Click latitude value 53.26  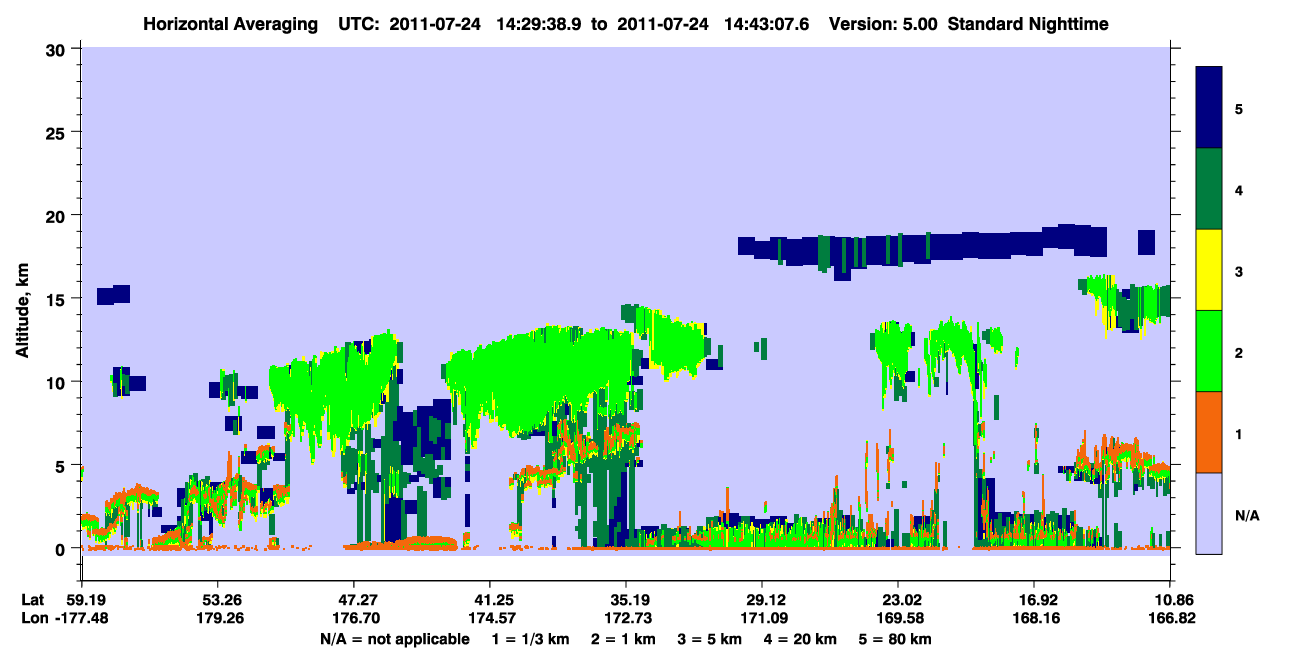click(x=218, y=600)
